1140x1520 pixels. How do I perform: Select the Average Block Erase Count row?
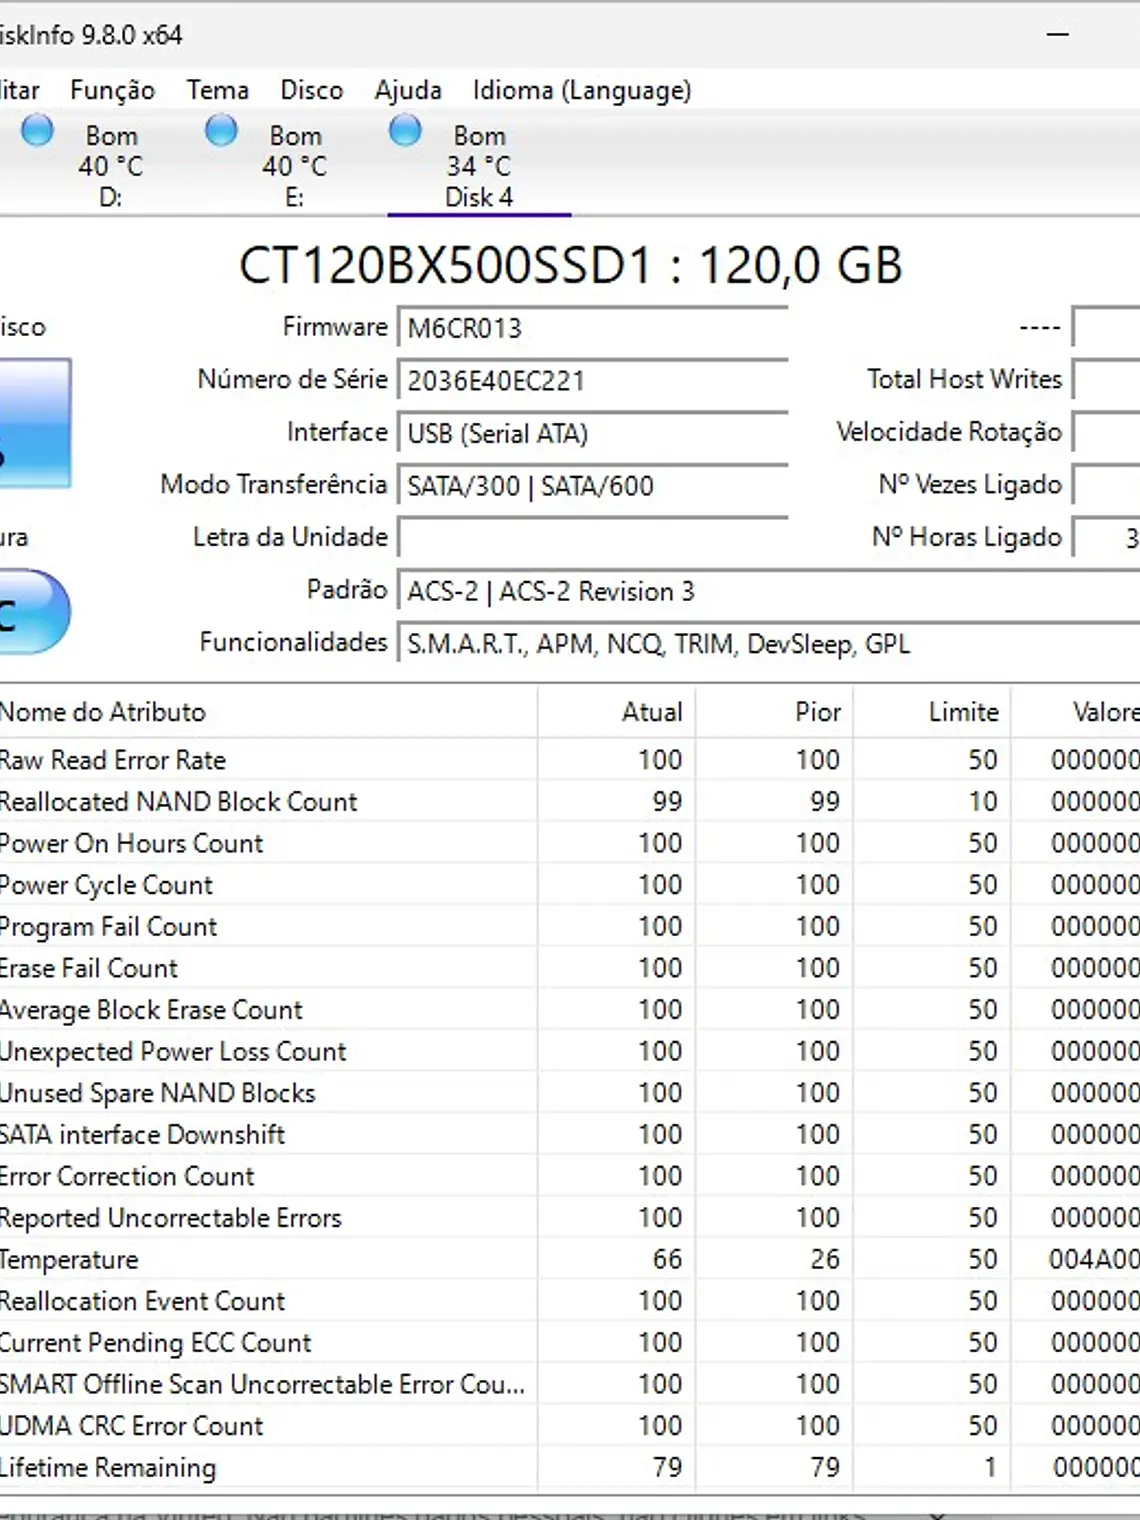pyautogui.click(x=570, y=1010)
